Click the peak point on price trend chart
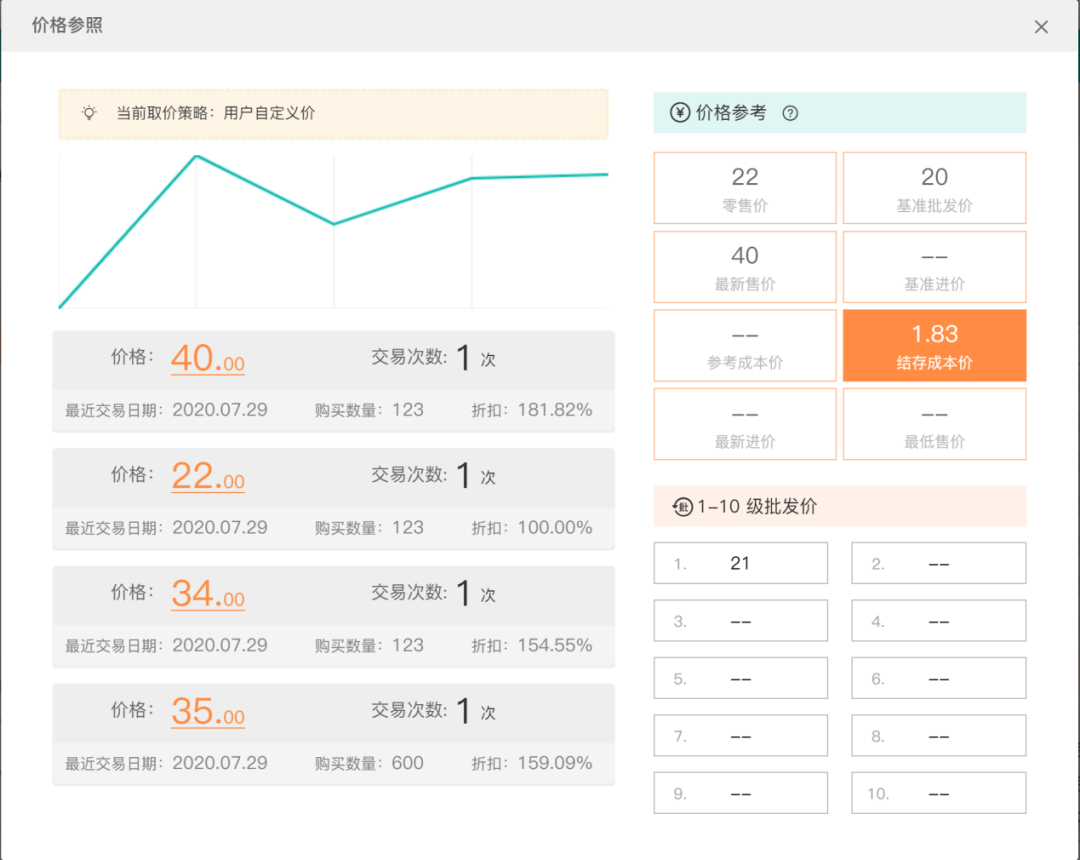Image resolution: width=1080 pixels, height=860 pixels. pos(196,156)
